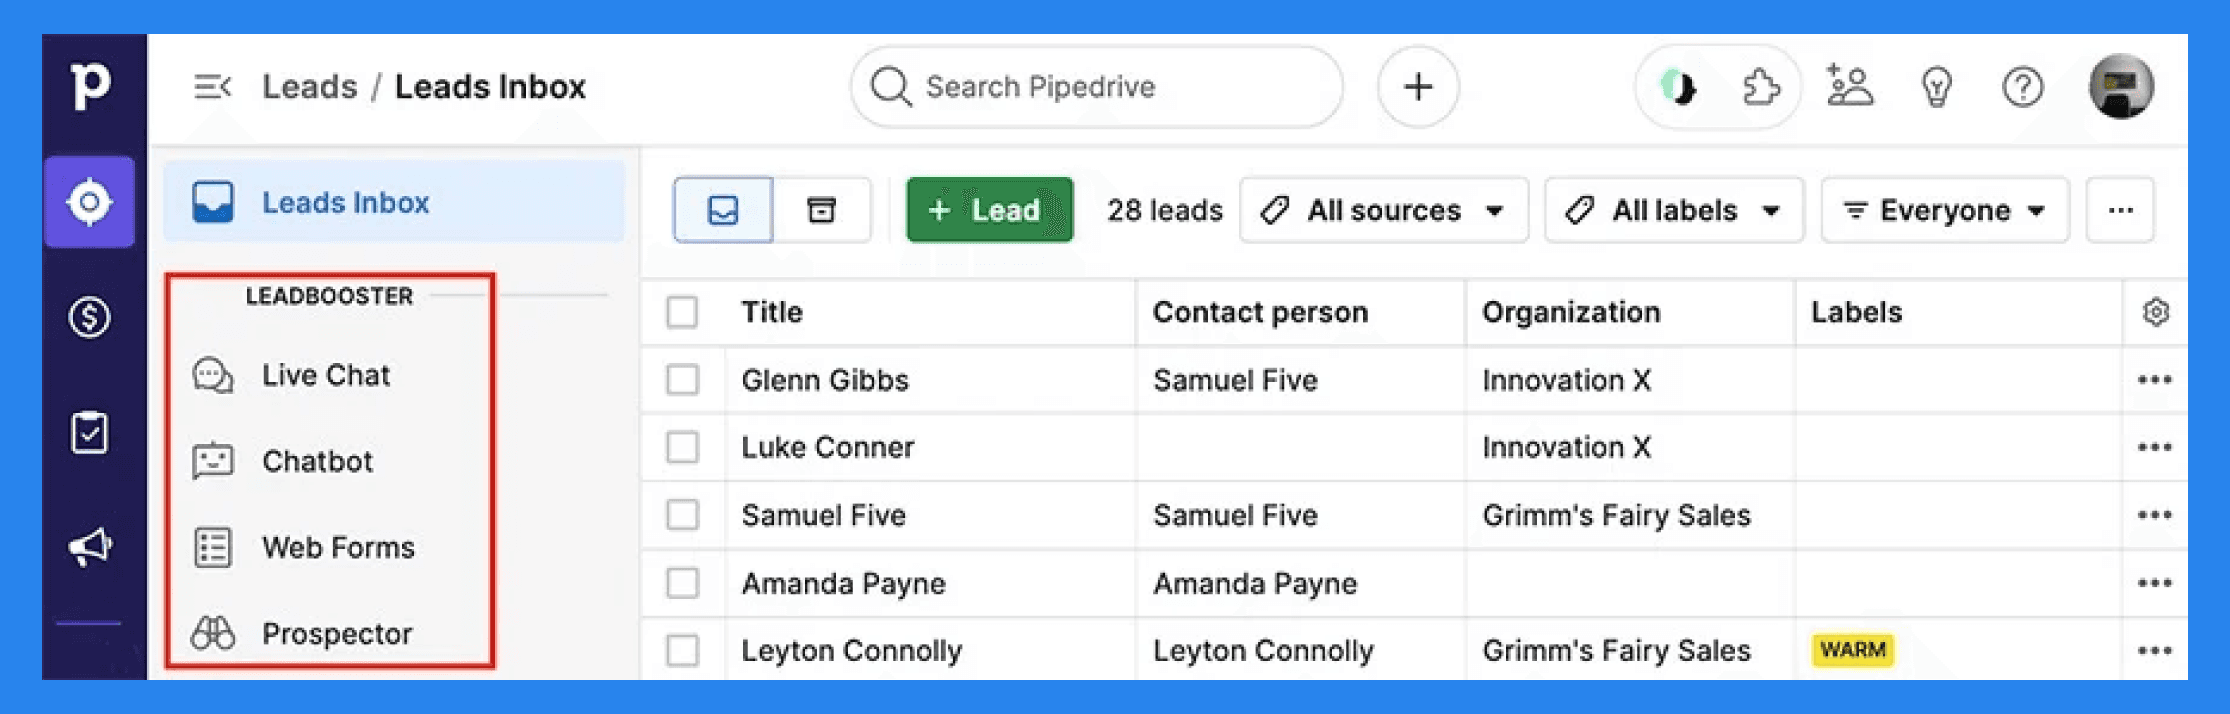Check the Luke Conner row checkbox

tap(682, 447)
